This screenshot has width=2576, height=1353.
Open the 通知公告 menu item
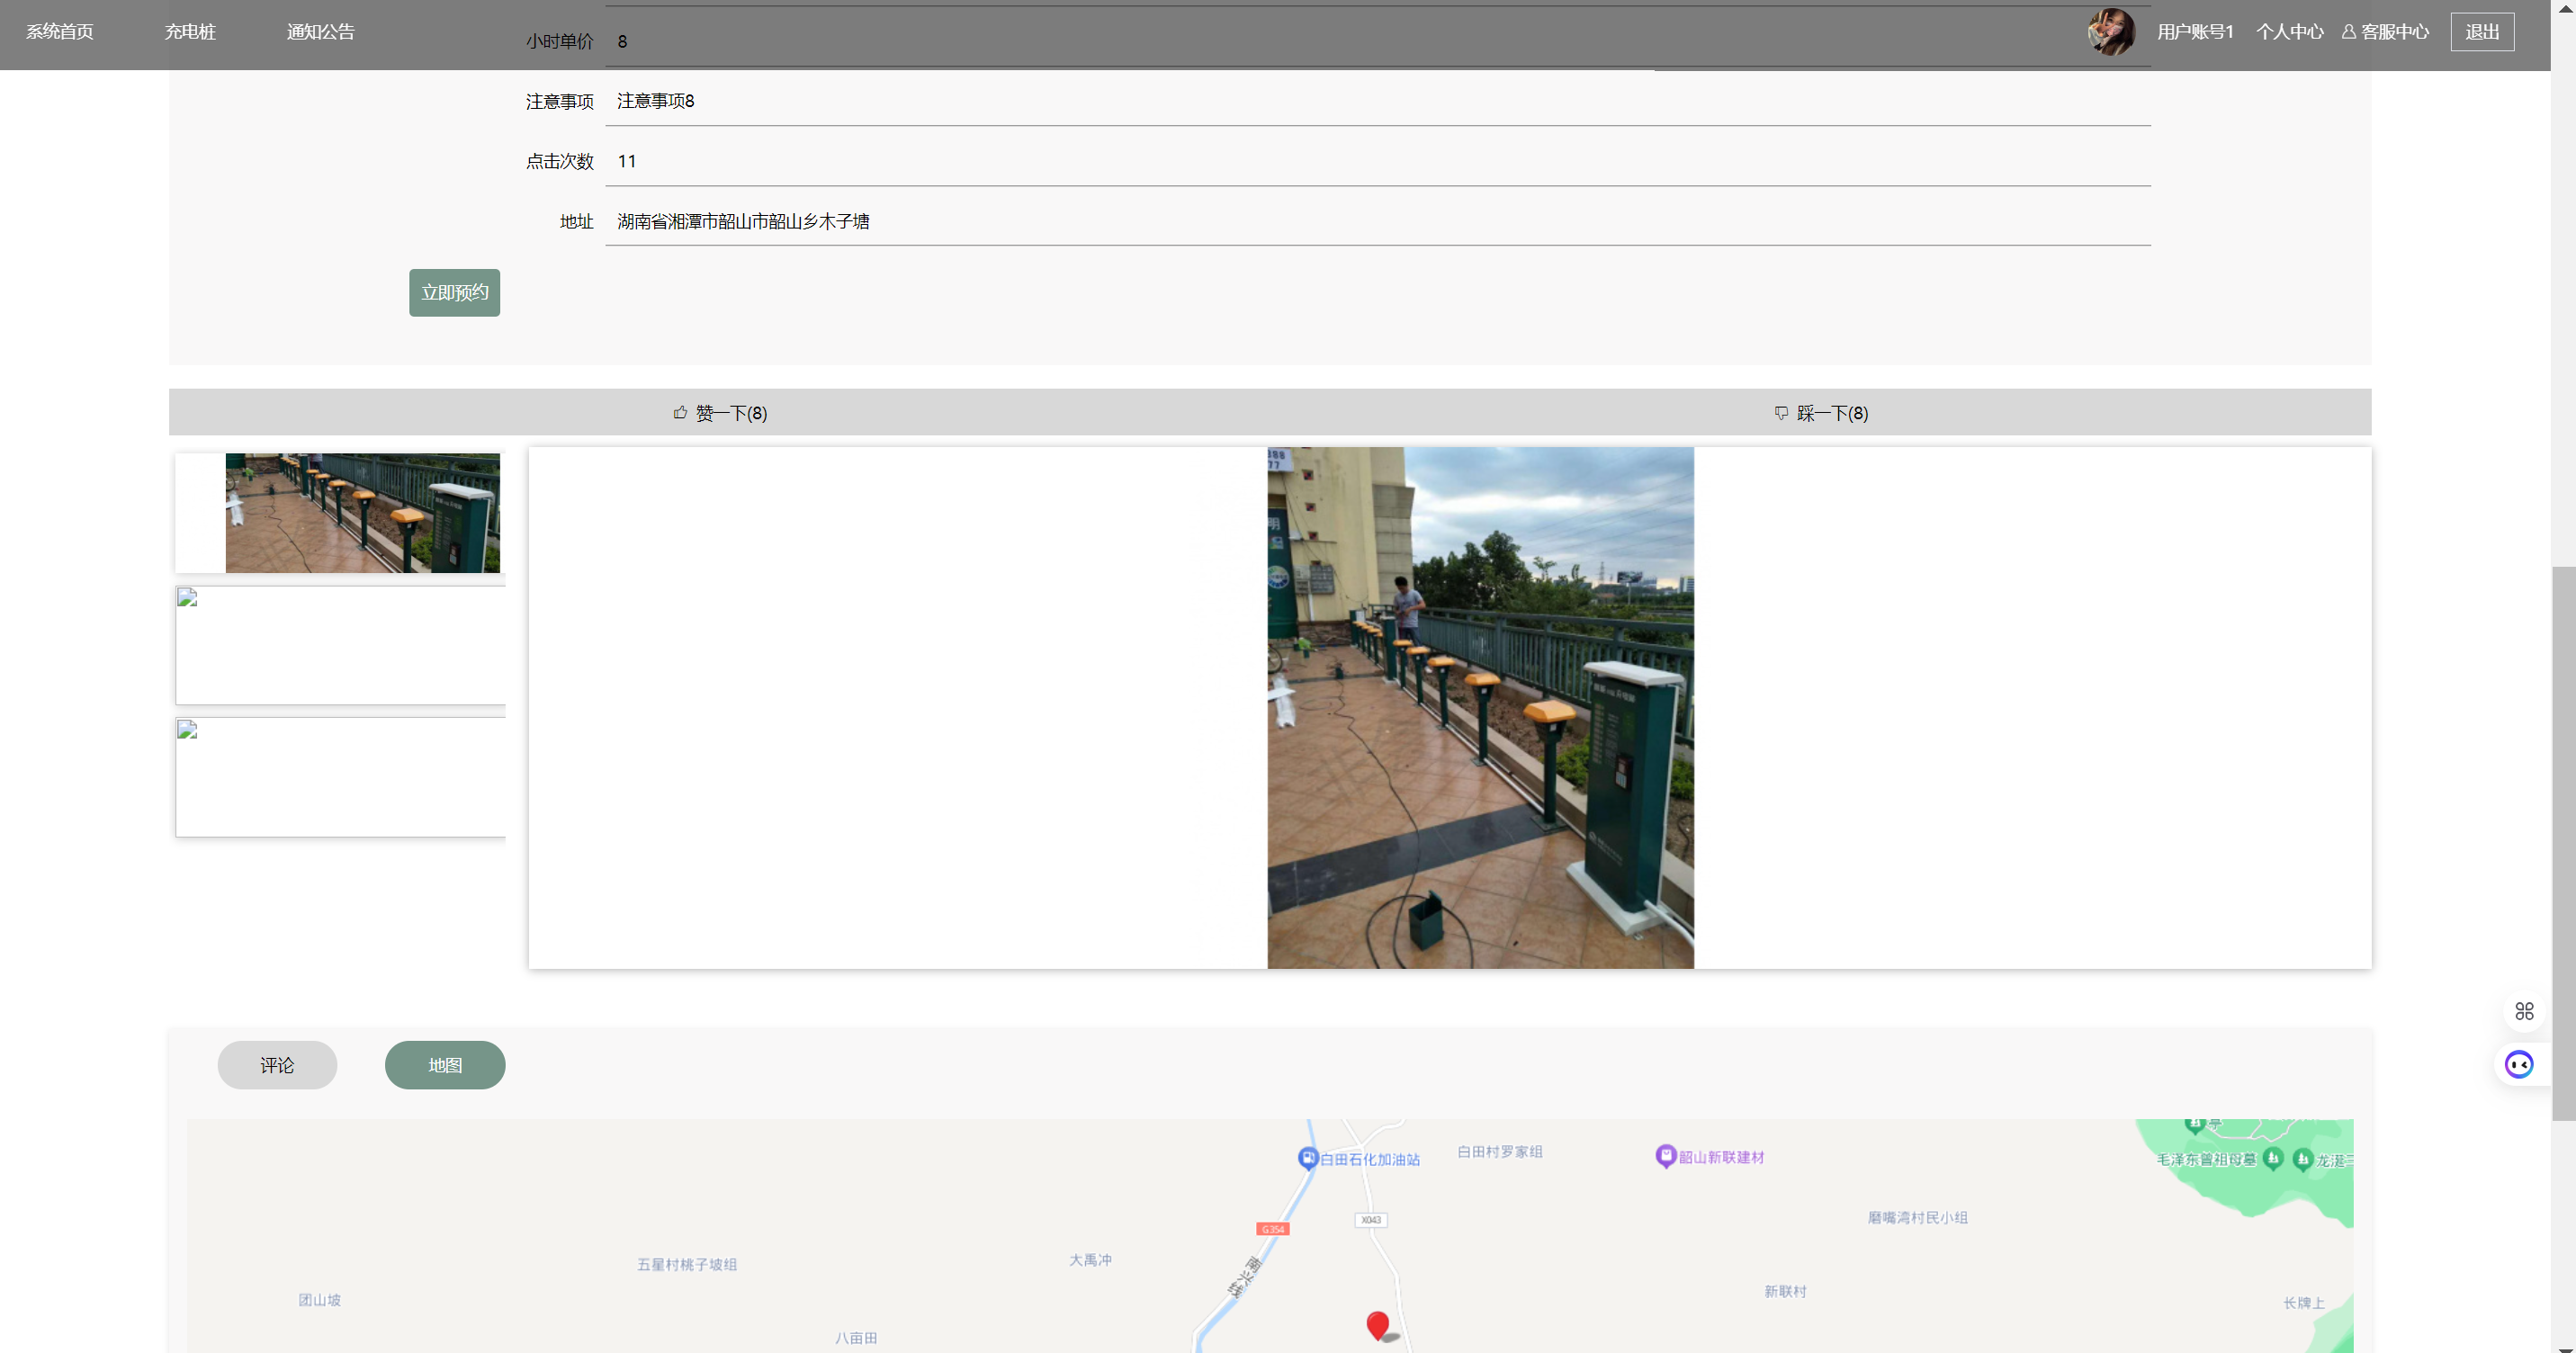click(x=321, y=32)
